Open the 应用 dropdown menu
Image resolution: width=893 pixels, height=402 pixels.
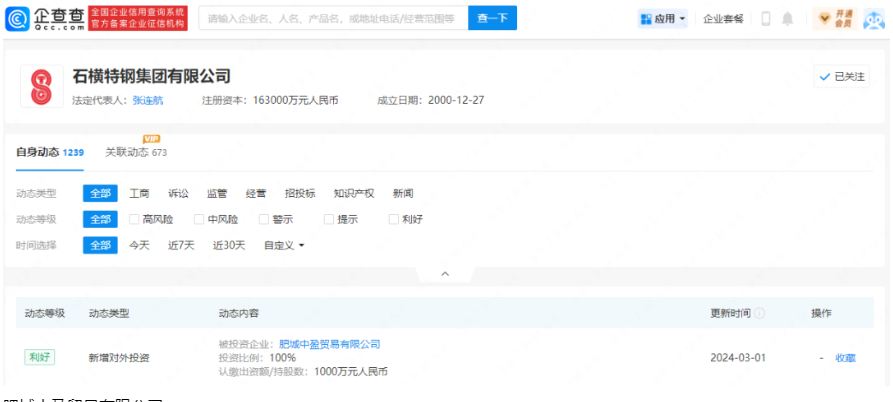pyautogui.click(x=663, y=19)
